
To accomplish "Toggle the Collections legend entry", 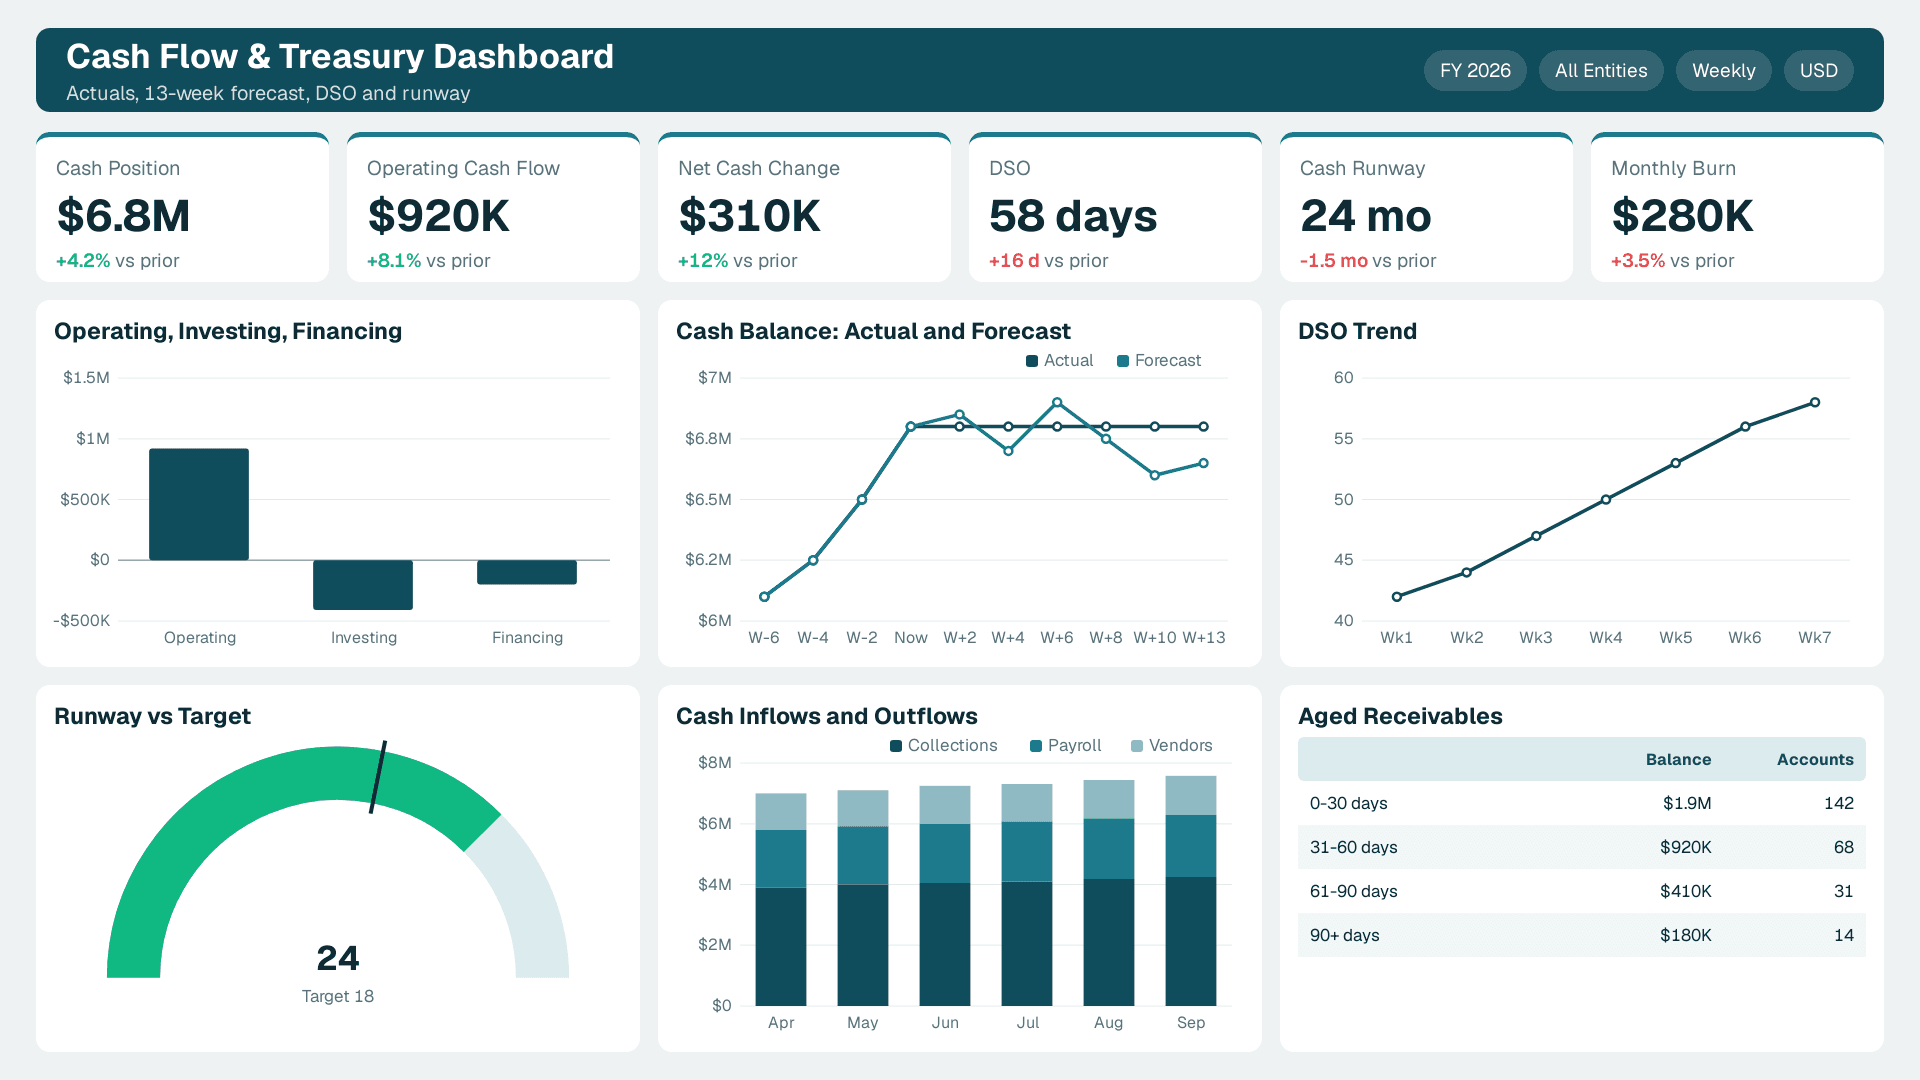I will pos(944,746).
